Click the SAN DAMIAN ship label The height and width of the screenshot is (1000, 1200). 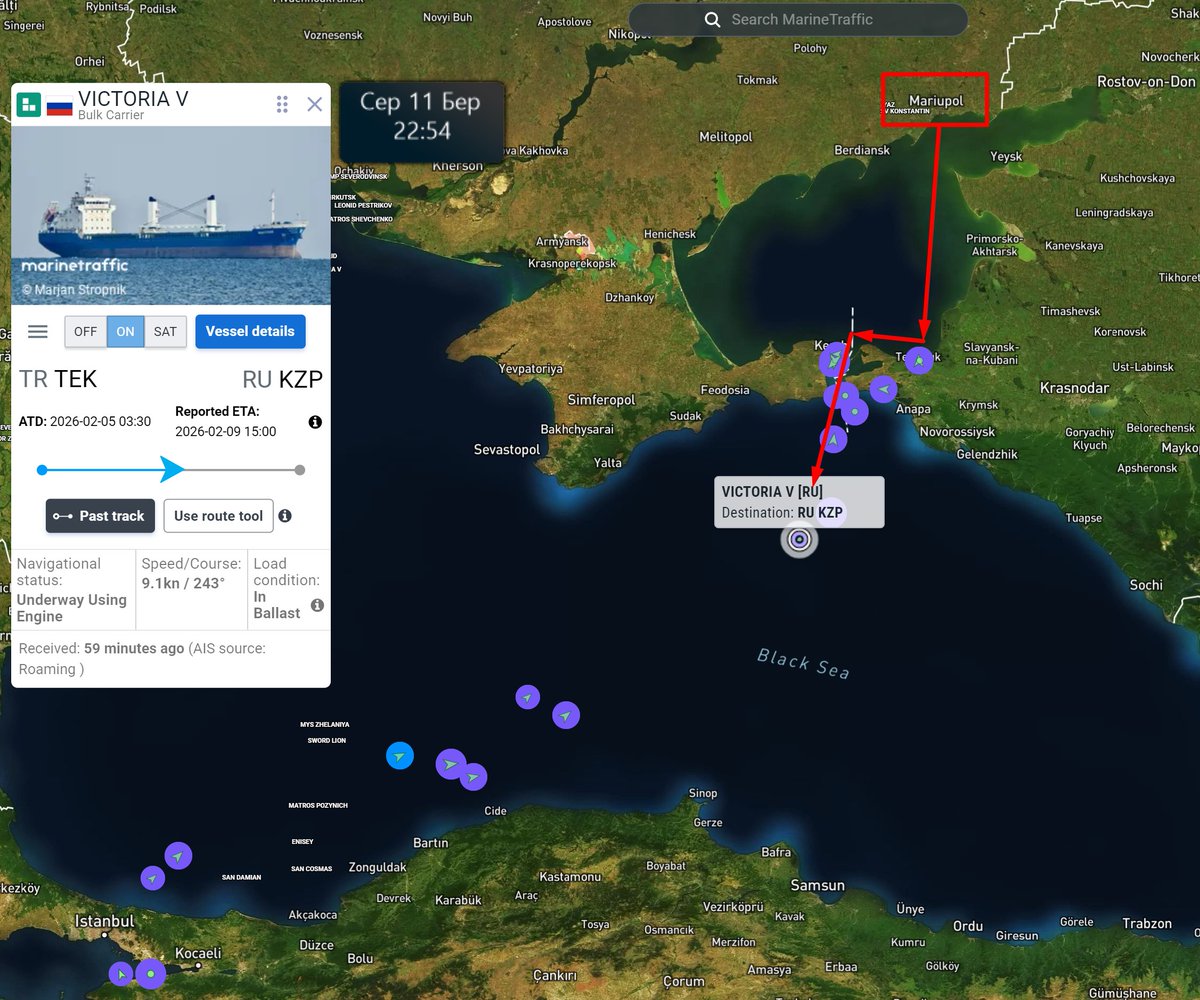coord(241,878)
